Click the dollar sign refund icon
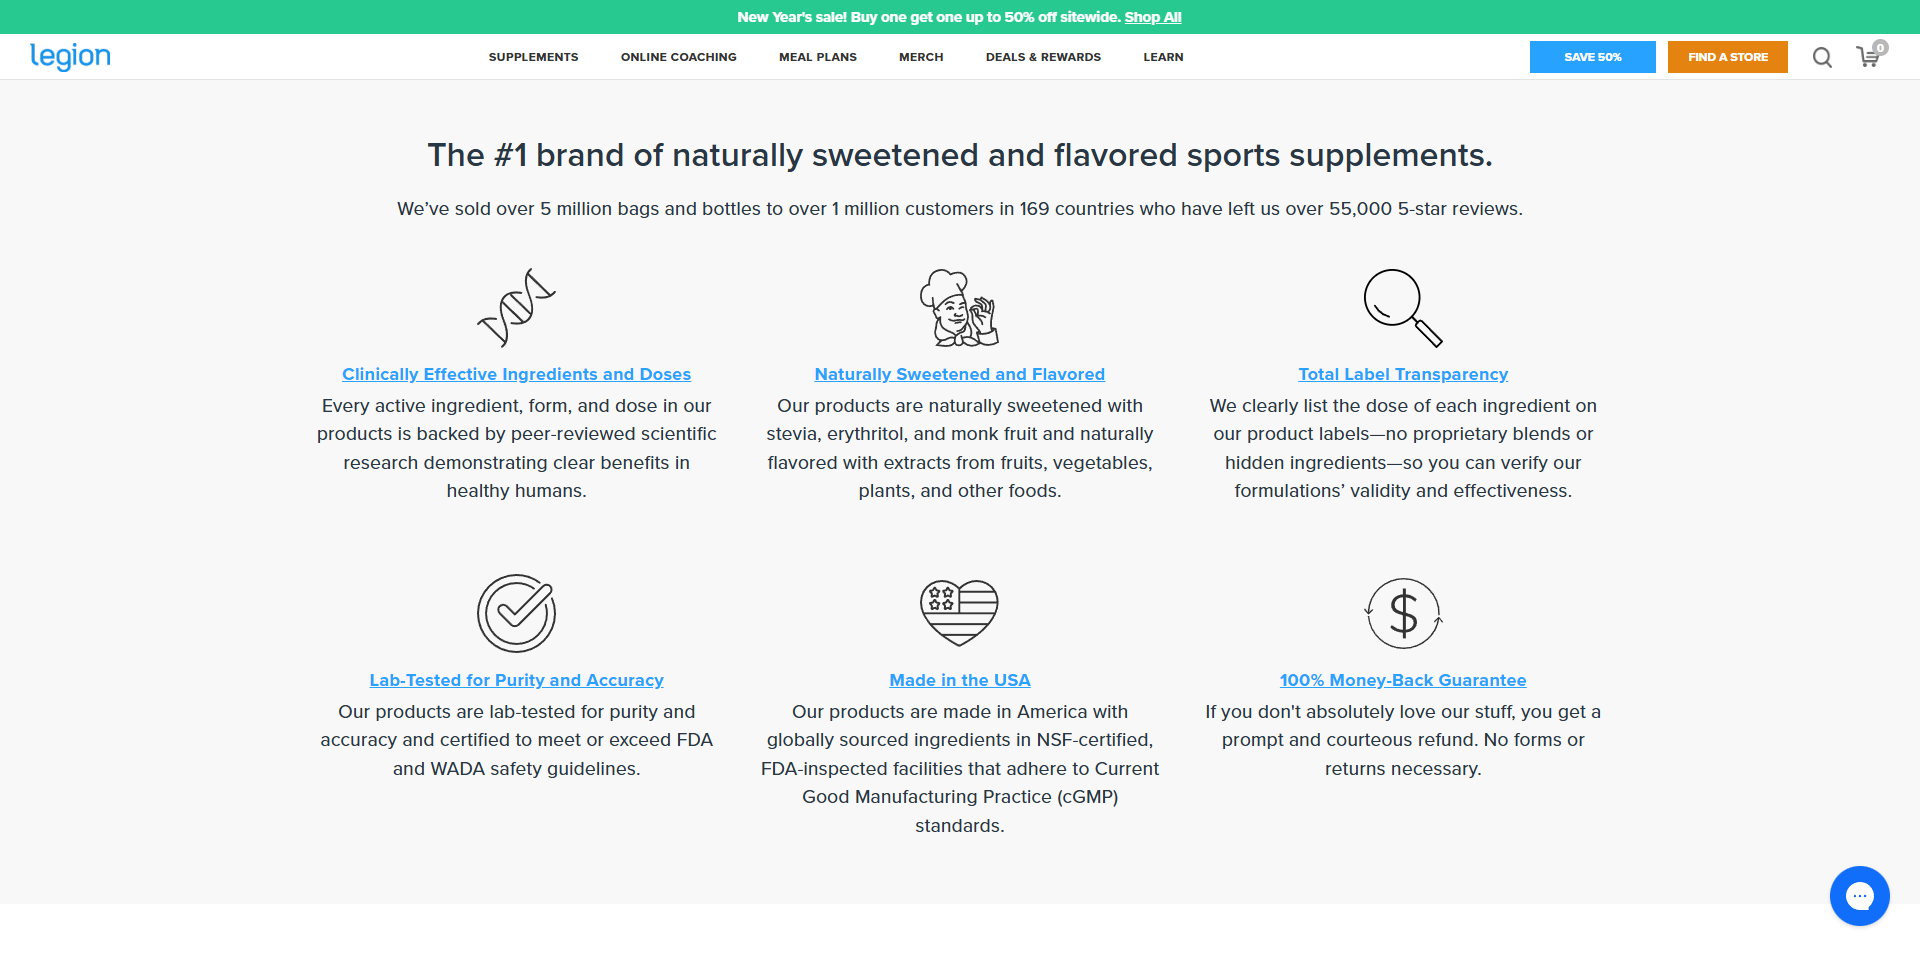1920x953 pixels. 1403,613
